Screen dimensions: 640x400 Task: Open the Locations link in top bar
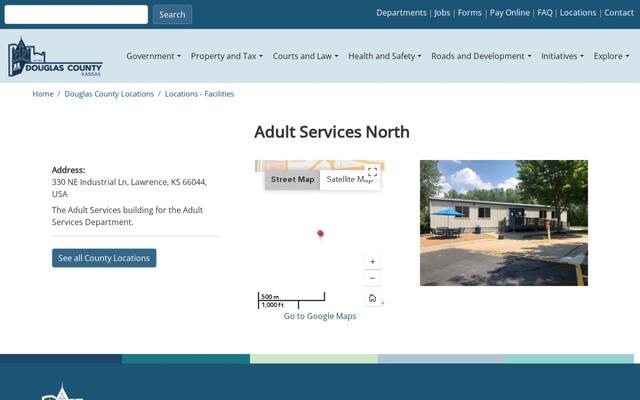pyautogui.click(x=578, y=13)
